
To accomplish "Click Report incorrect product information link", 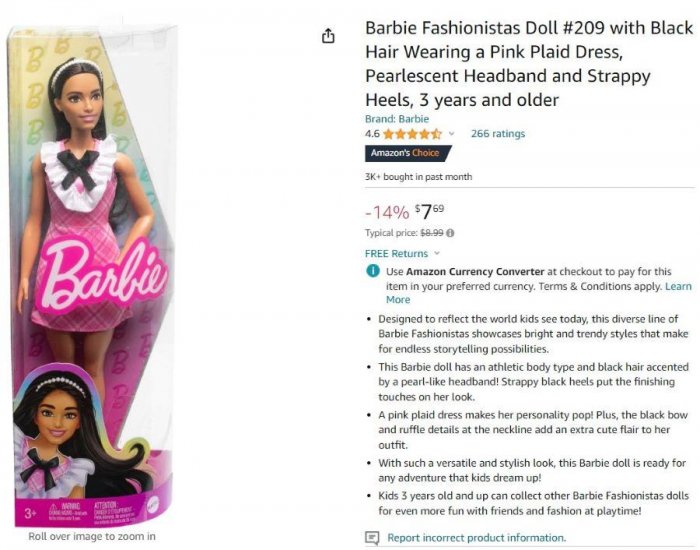I will coord(476,538).
